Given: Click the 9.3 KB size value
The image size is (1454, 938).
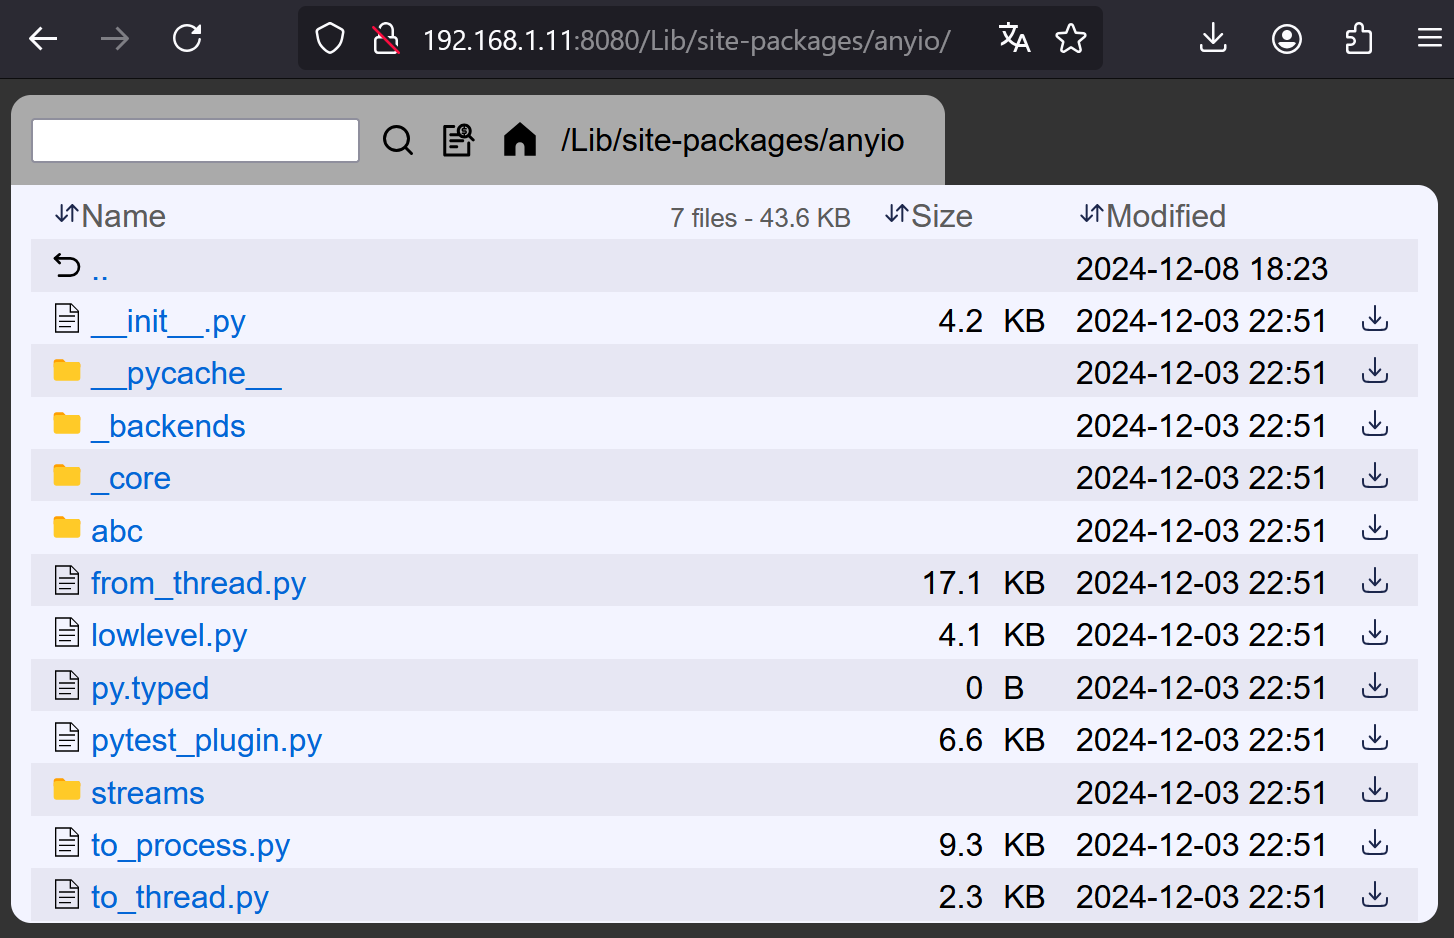Looking at the screenshot, I should [991, 845].
